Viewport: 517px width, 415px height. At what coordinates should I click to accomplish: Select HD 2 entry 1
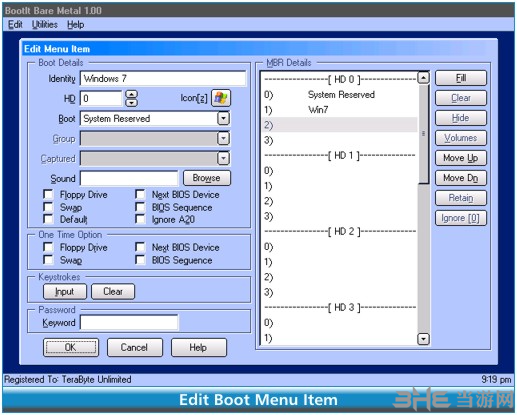(x=340, y=262)
